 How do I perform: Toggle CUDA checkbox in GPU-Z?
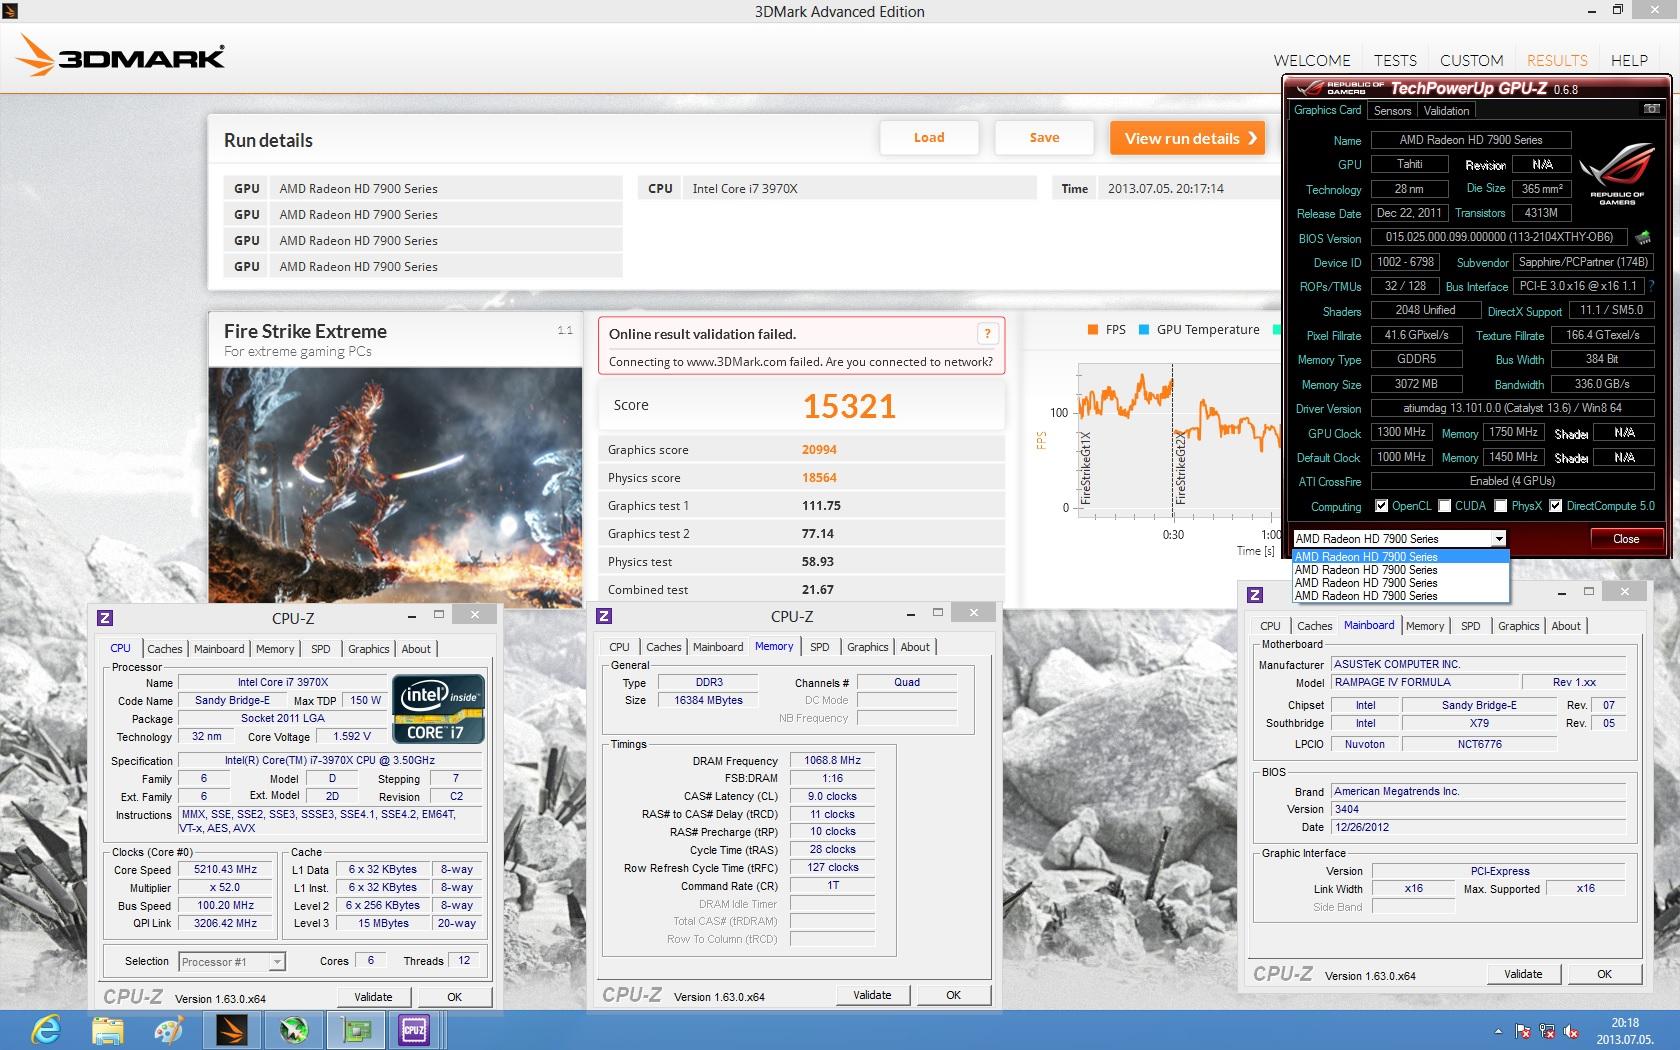pyautogui.click(x=1444, y=506)
